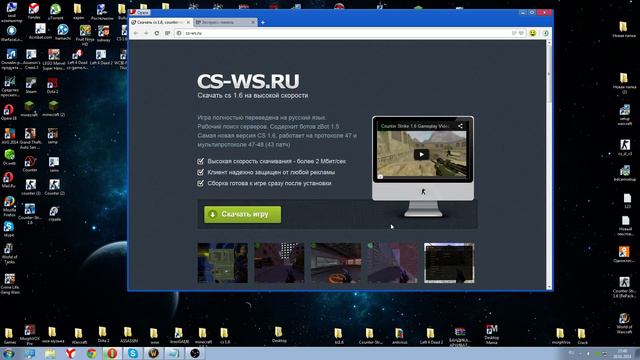Open the first screenshot thumbnail with map overview

222,263
